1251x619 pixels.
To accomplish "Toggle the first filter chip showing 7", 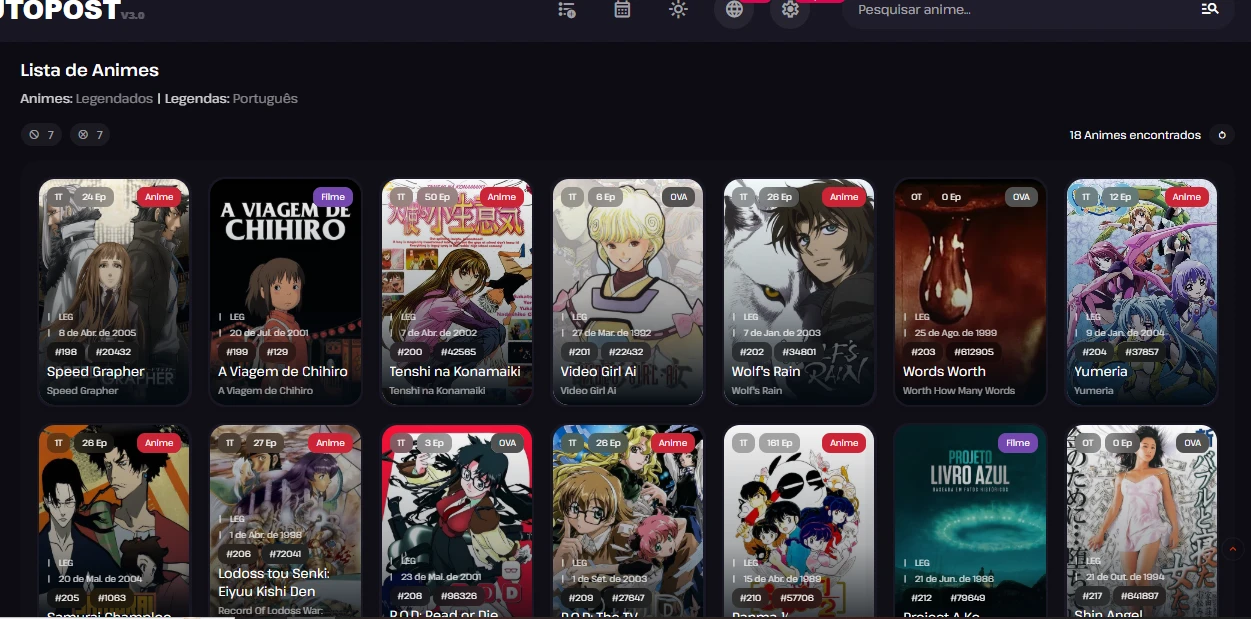I will [41, 135].
